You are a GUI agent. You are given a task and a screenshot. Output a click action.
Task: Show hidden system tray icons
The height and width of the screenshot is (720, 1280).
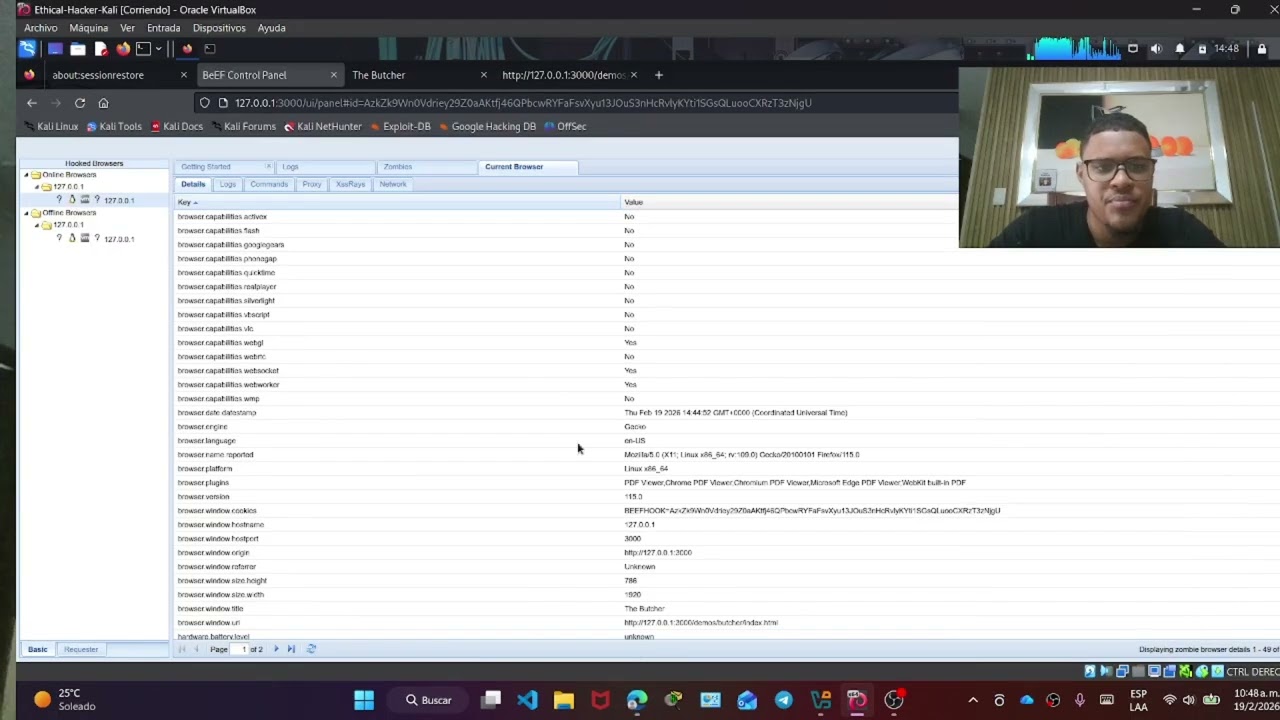point(973,700)
